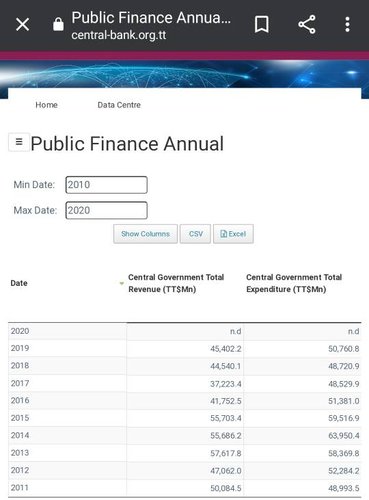
Task: Select the 2019 table row
Action: 185,349
